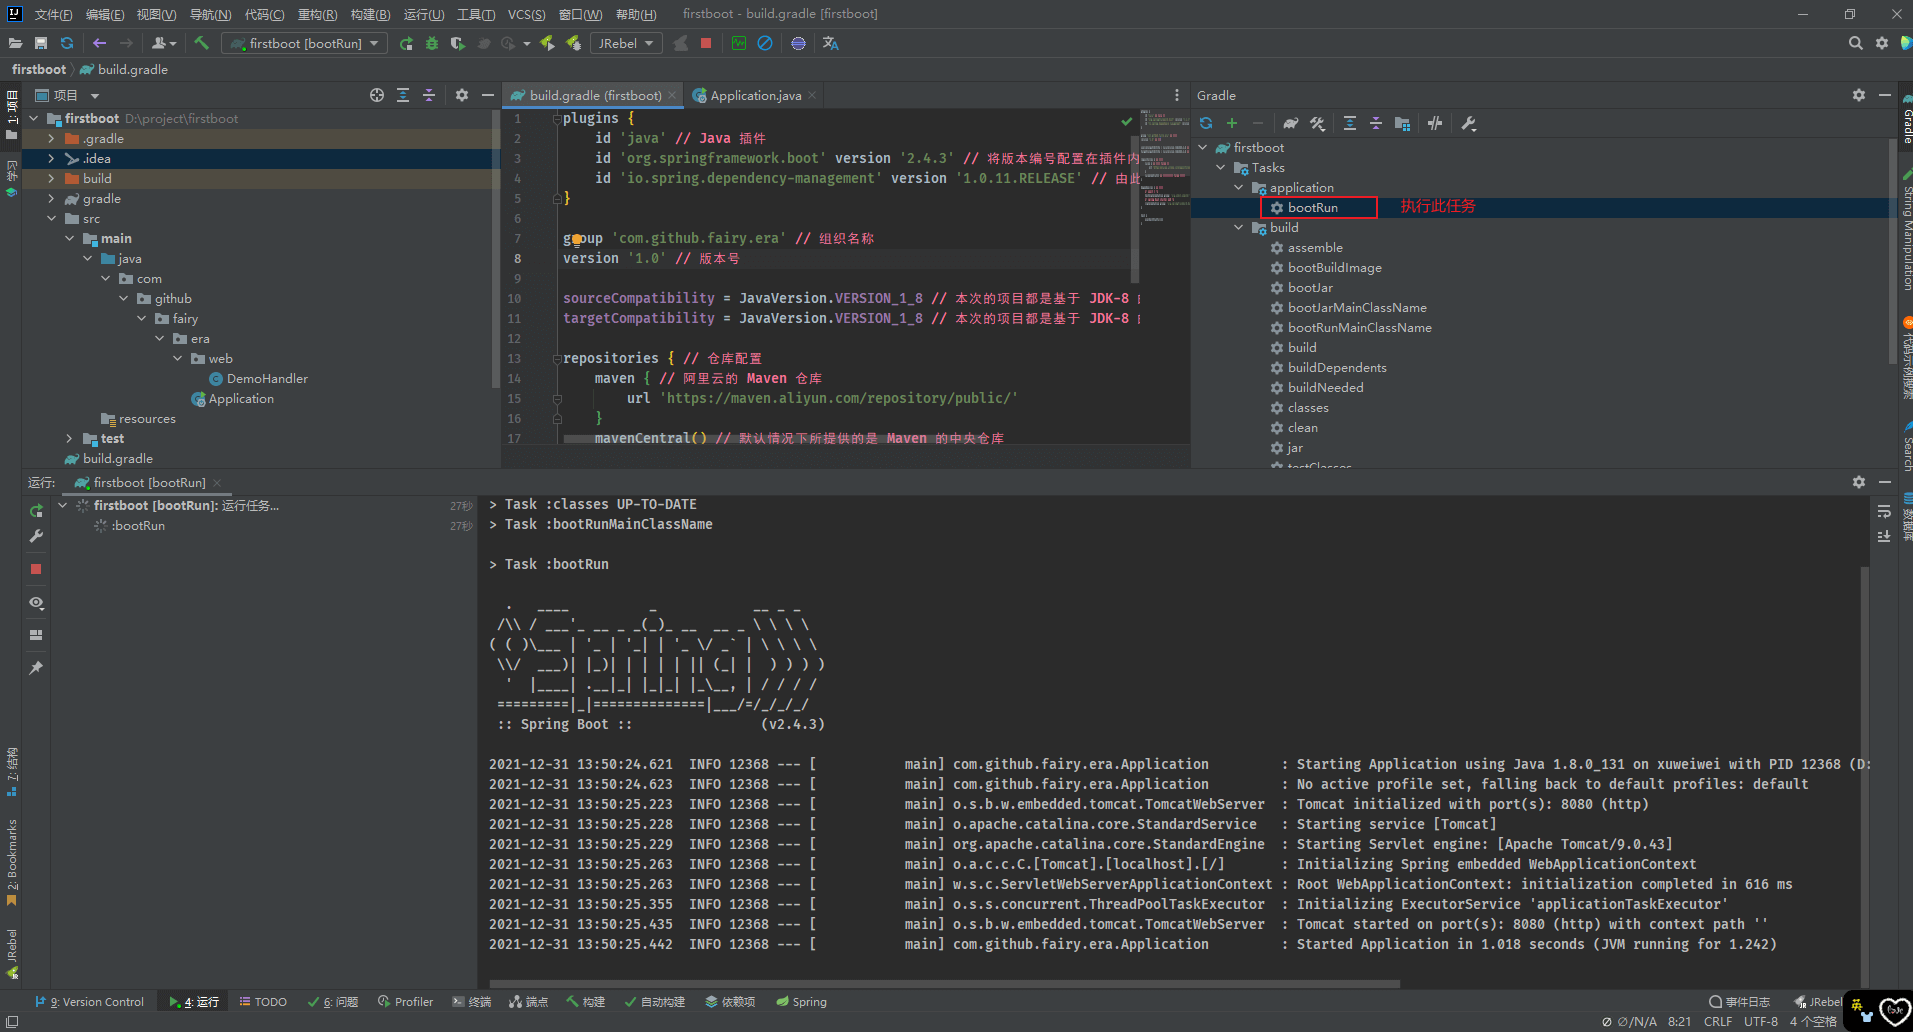1913x1032 pixels.
Task: Rerun task in Run panel
Action: [x=36, y=510]
